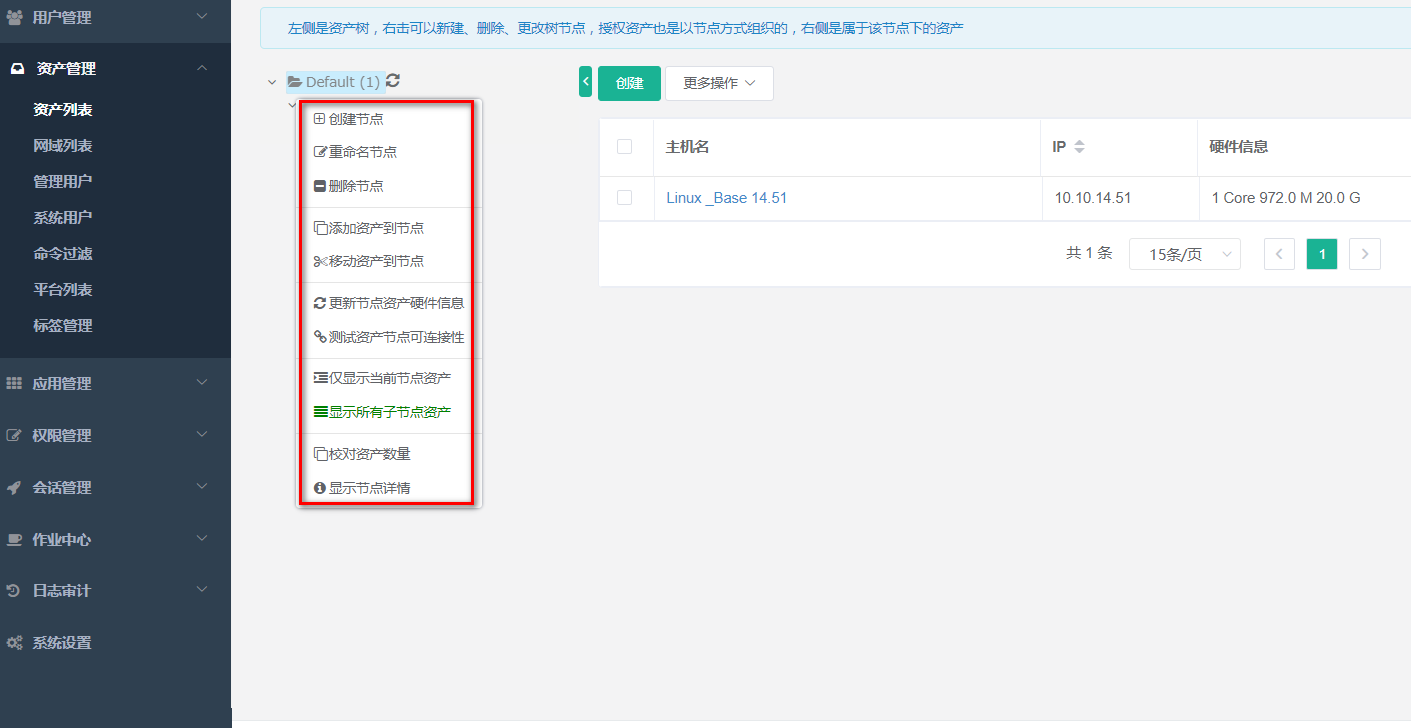
Task: Click the indent icon of 仅显示当前节点资产
Action: tap(320, 378)
